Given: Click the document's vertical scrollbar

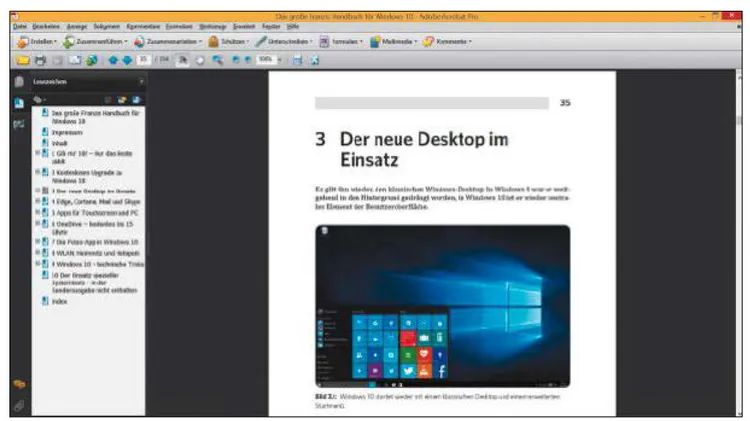Looking at the screenshot, I should [x=739, y=242].
